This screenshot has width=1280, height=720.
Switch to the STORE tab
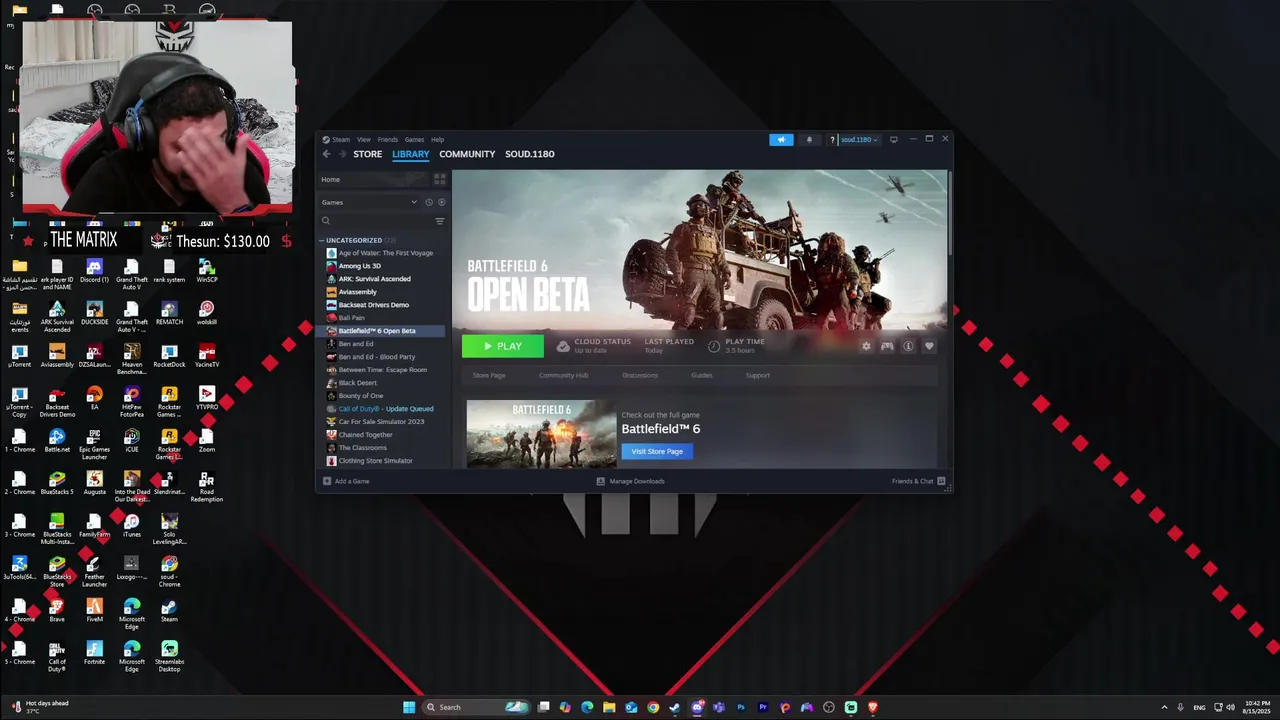(367, 154)
